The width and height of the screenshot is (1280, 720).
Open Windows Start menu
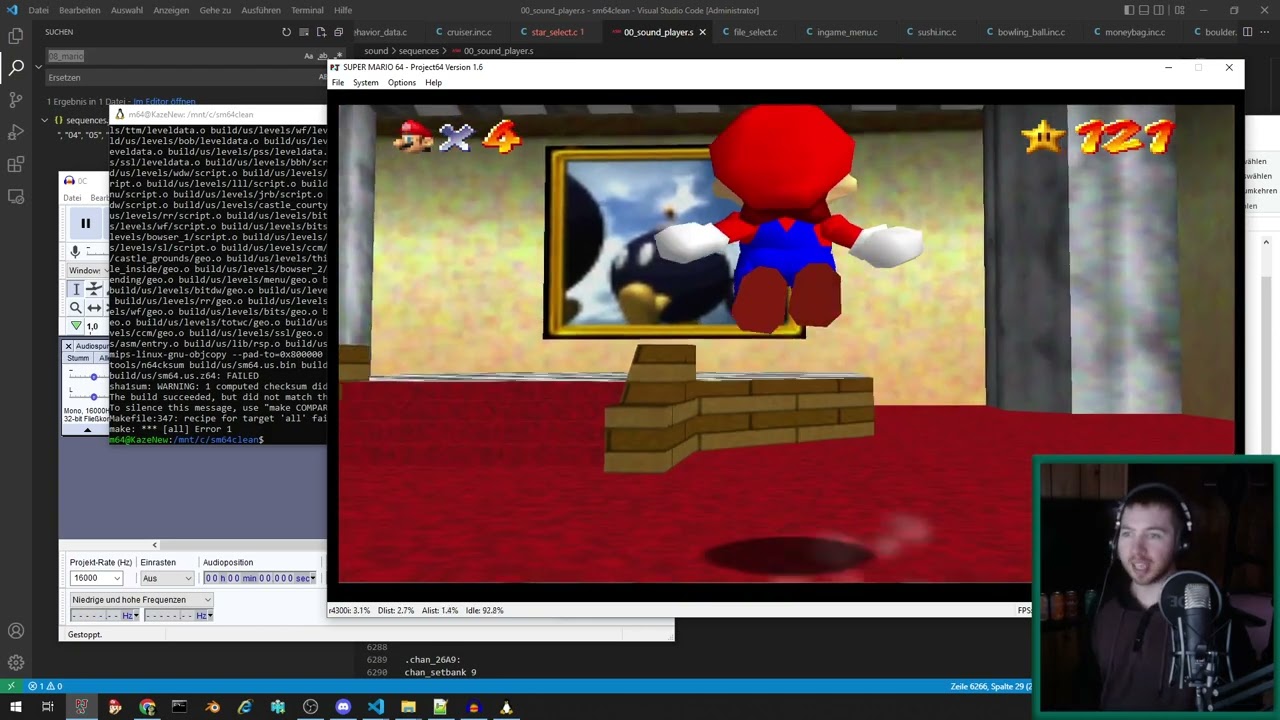click(15, 707)
